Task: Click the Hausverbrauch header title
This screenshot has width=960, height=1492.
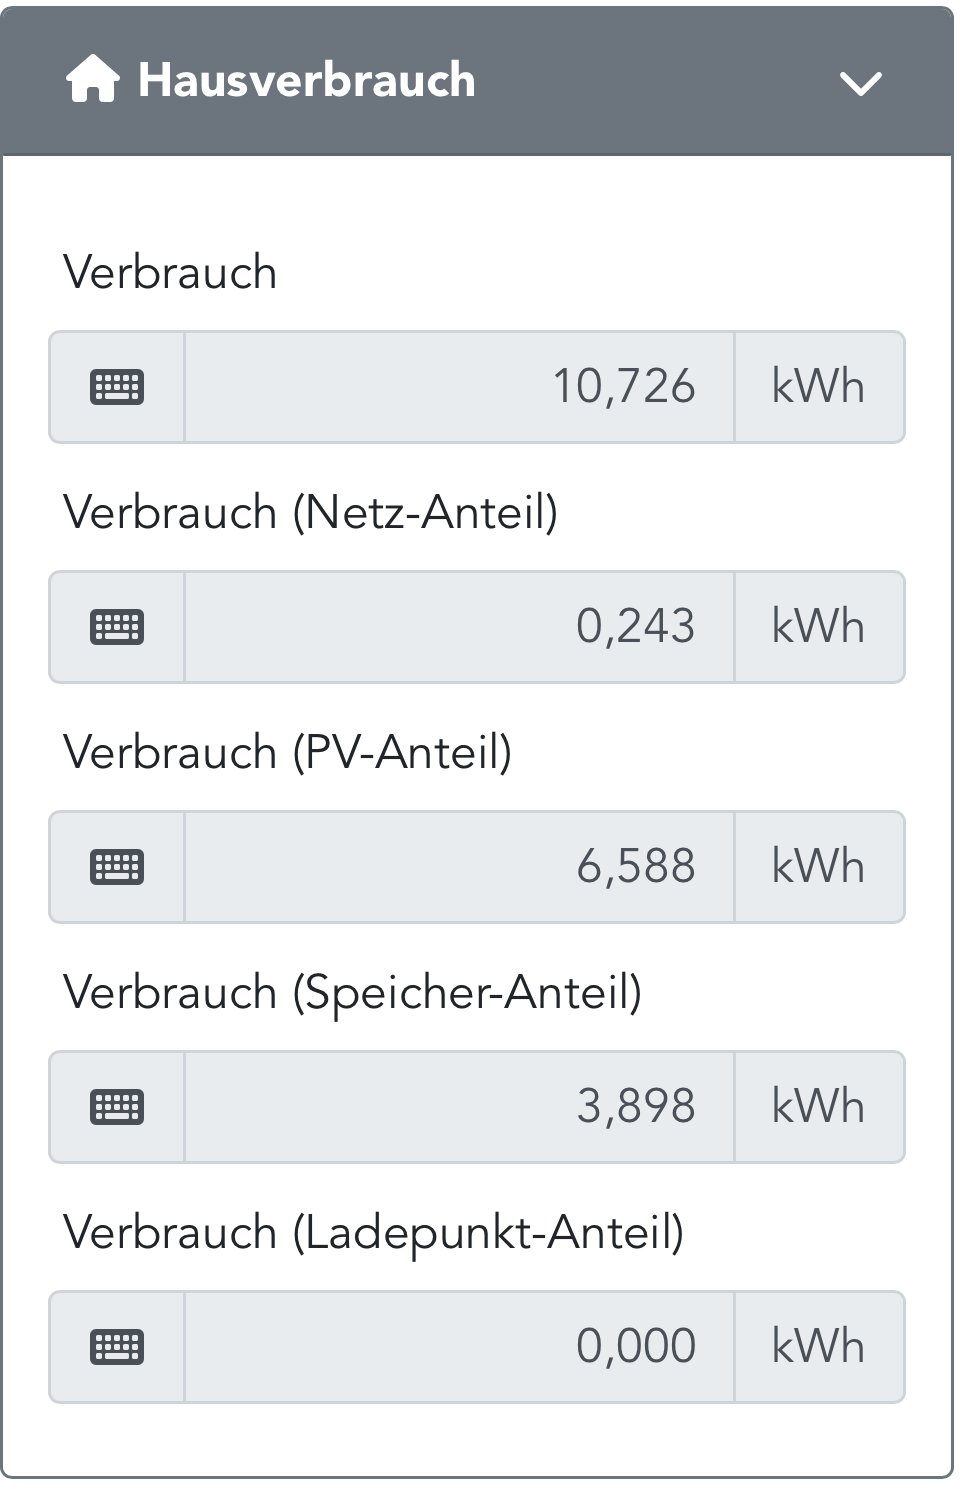Action: tap(306, 80)
